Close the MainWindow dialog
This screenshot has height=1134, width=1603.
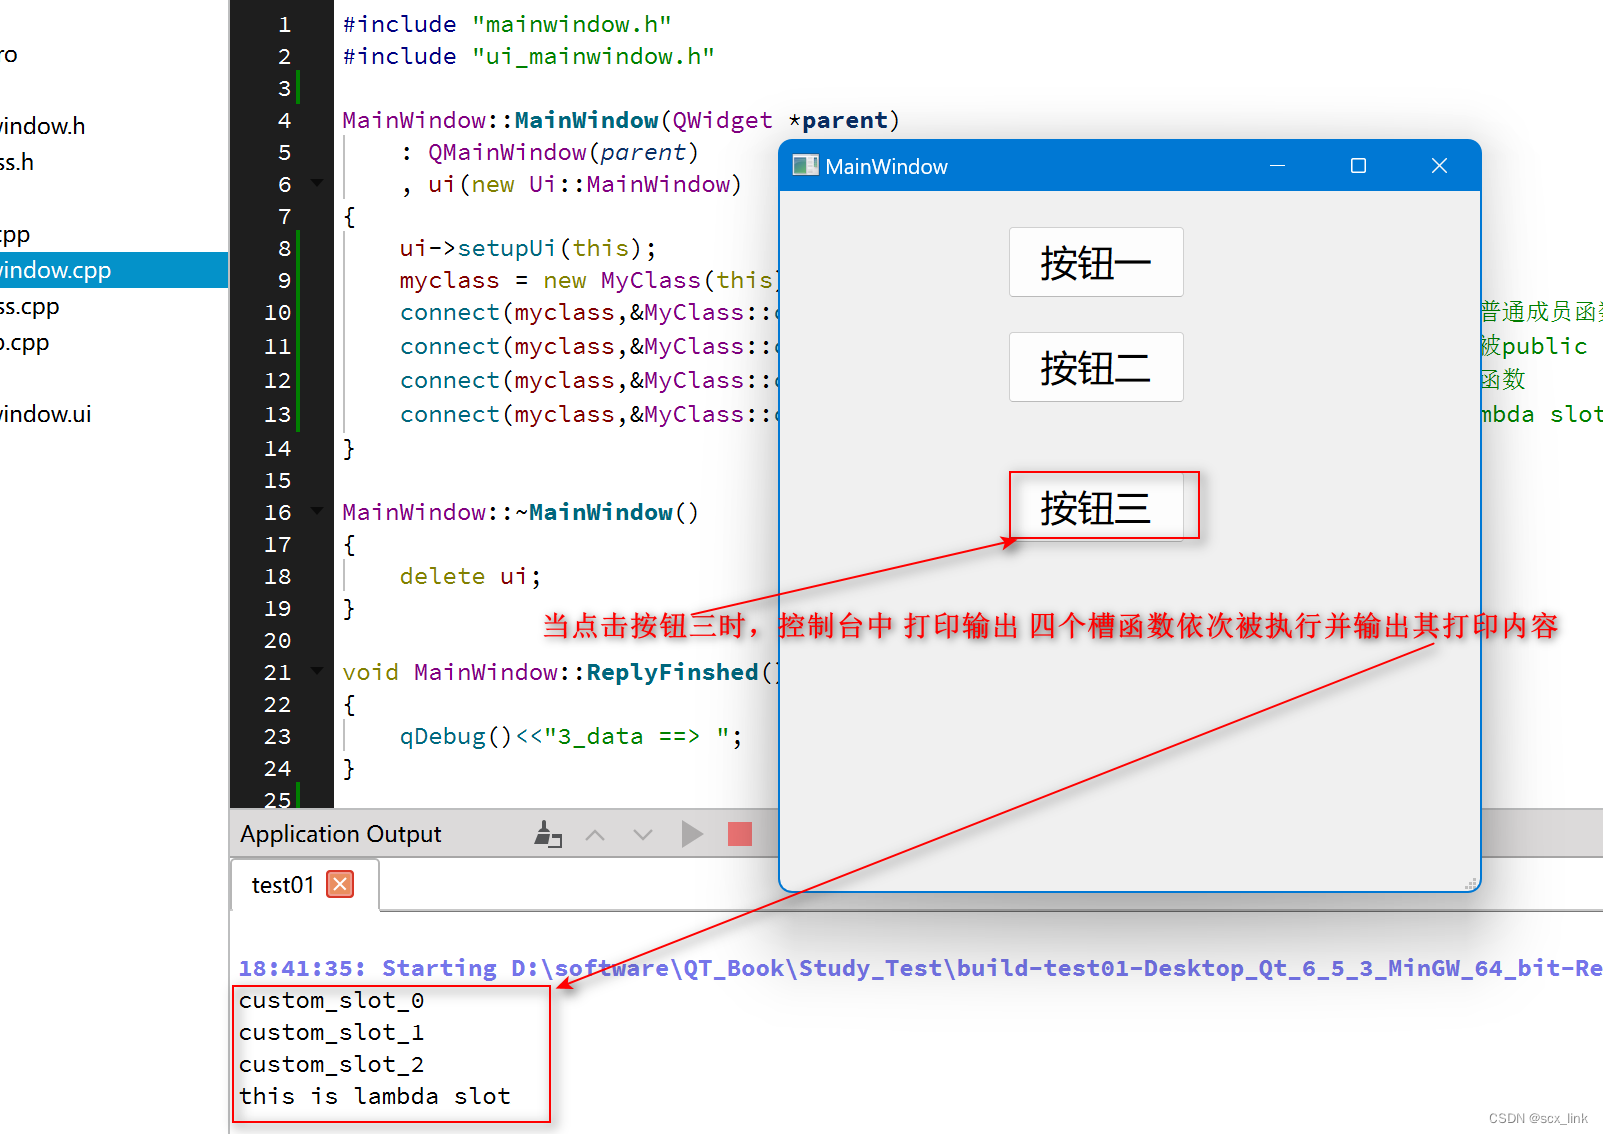click(x=1439, y=165)
